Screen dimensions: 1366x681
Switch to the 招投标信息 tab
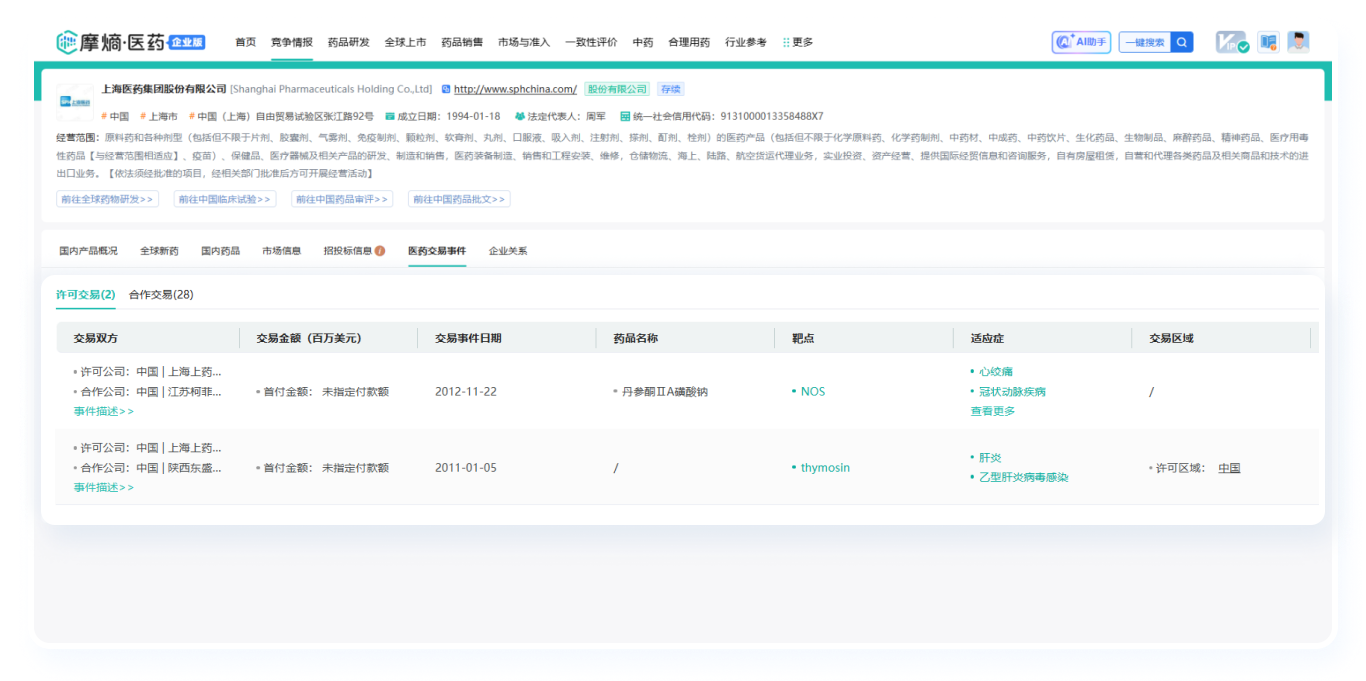click(x=347, y=251)
